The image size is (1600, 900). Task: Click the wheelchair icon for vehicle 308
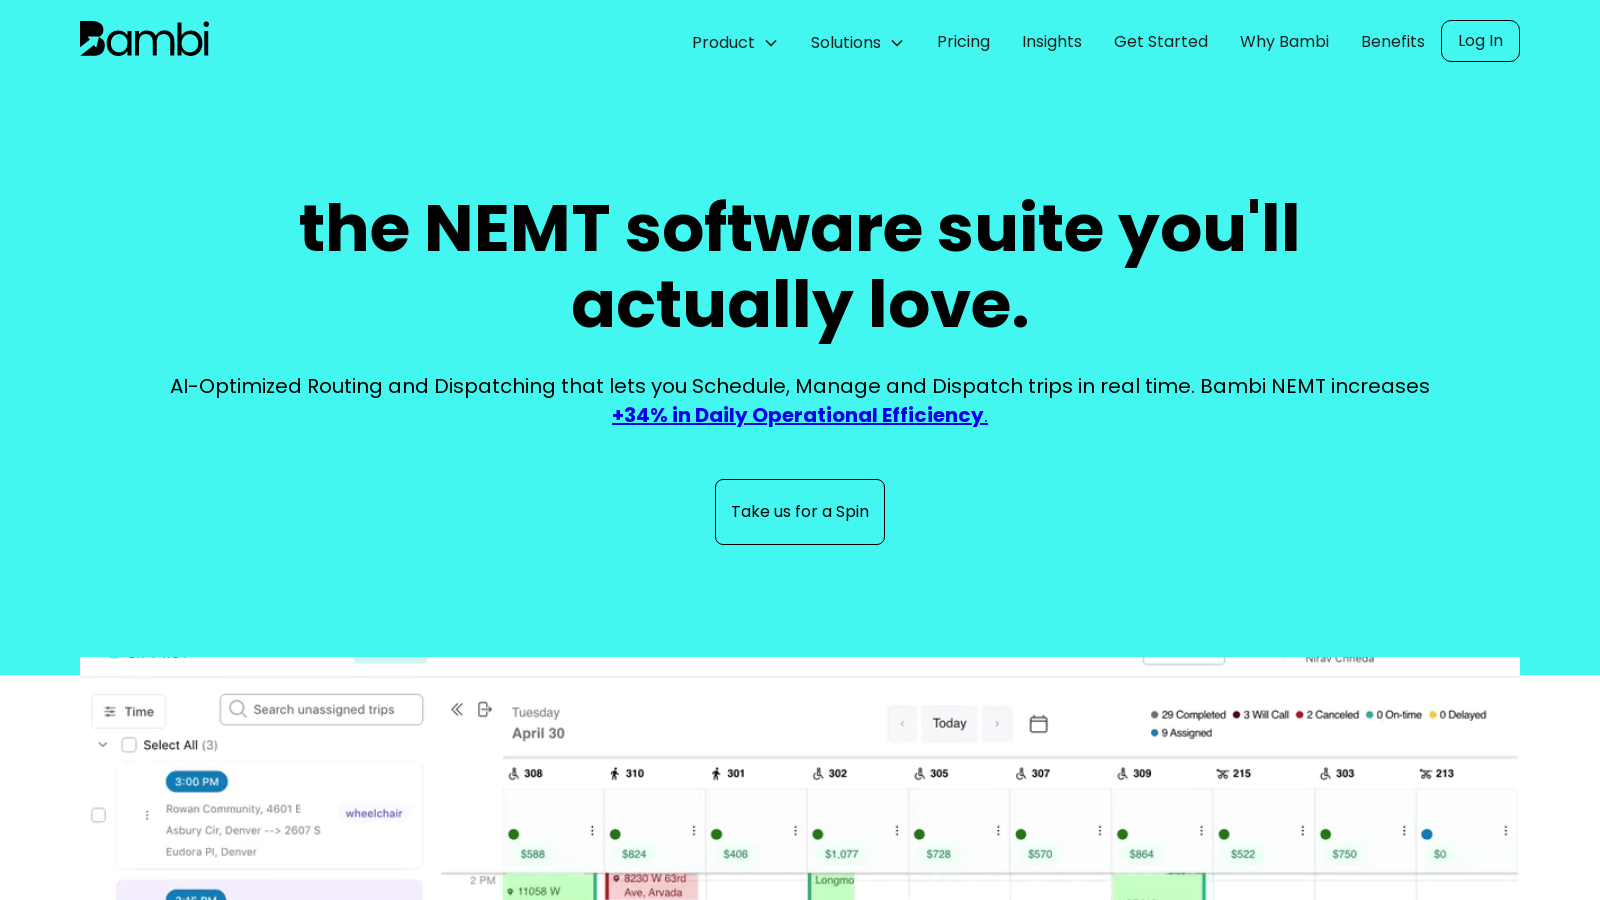(514, 774)
